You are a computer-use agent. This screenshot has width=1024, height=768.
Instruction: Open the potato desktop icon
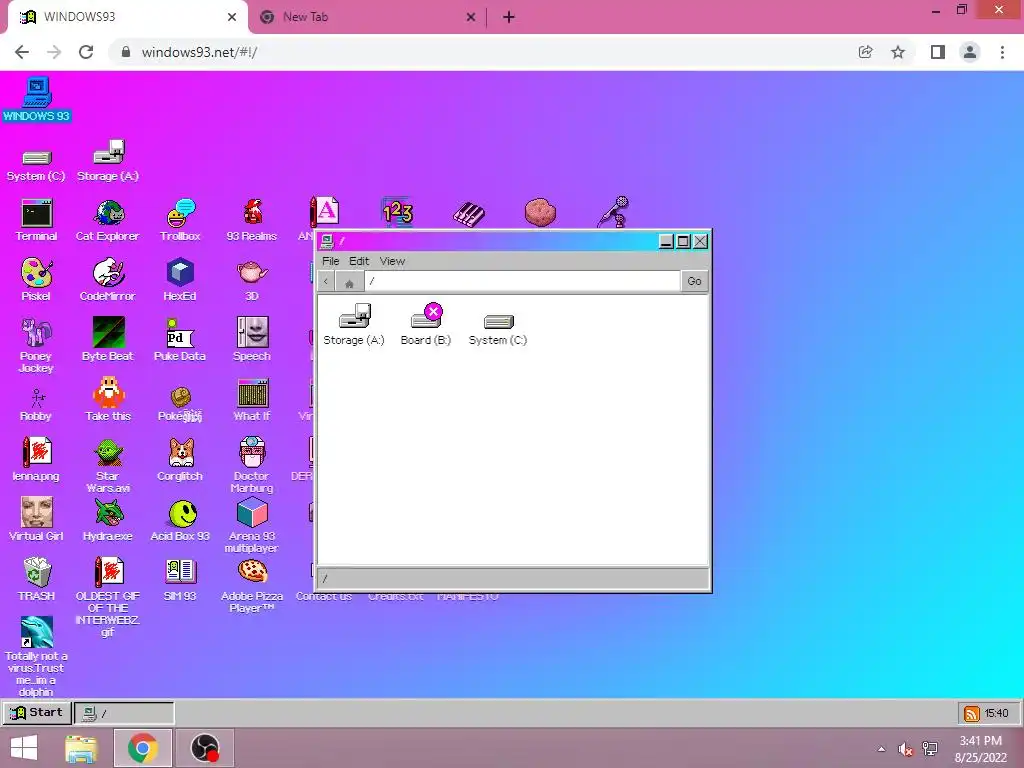(x=540, y=212)
